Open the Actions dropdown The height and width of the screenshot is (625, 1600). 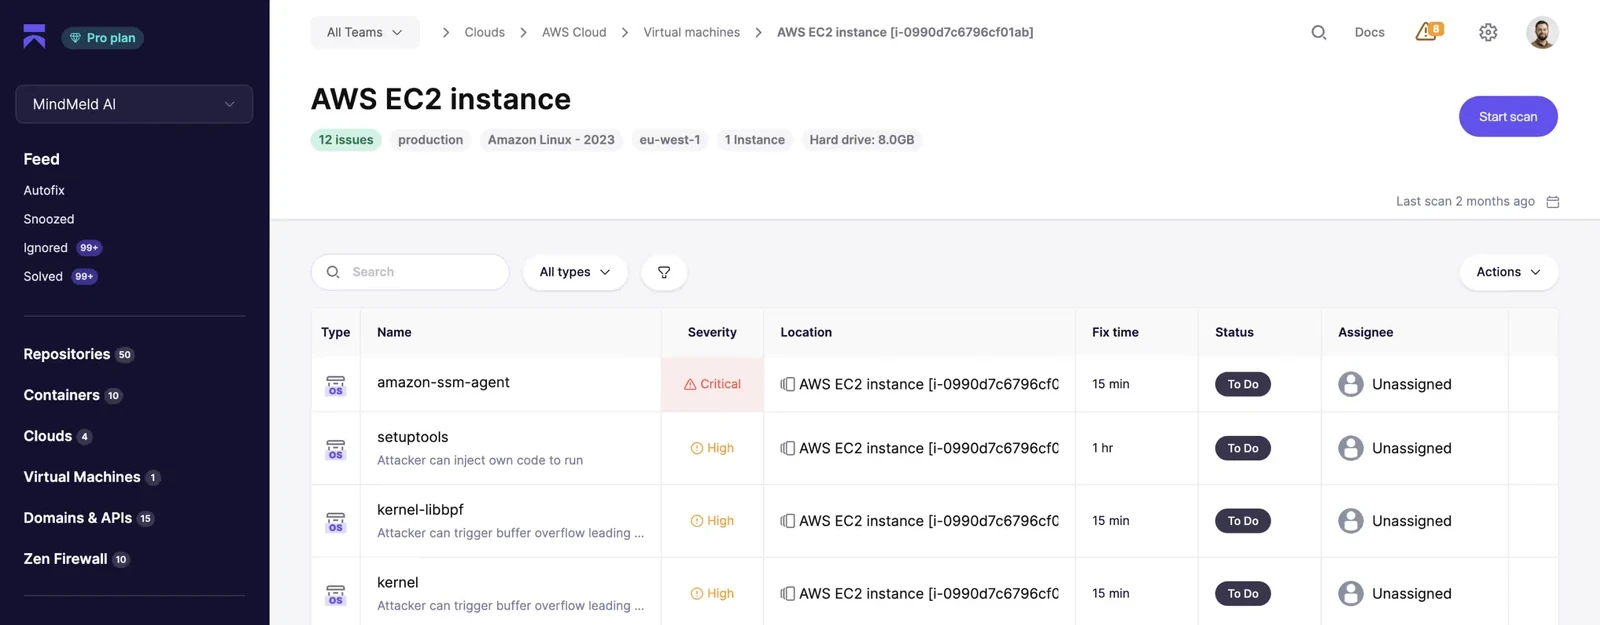click(x=1509, y=272)
